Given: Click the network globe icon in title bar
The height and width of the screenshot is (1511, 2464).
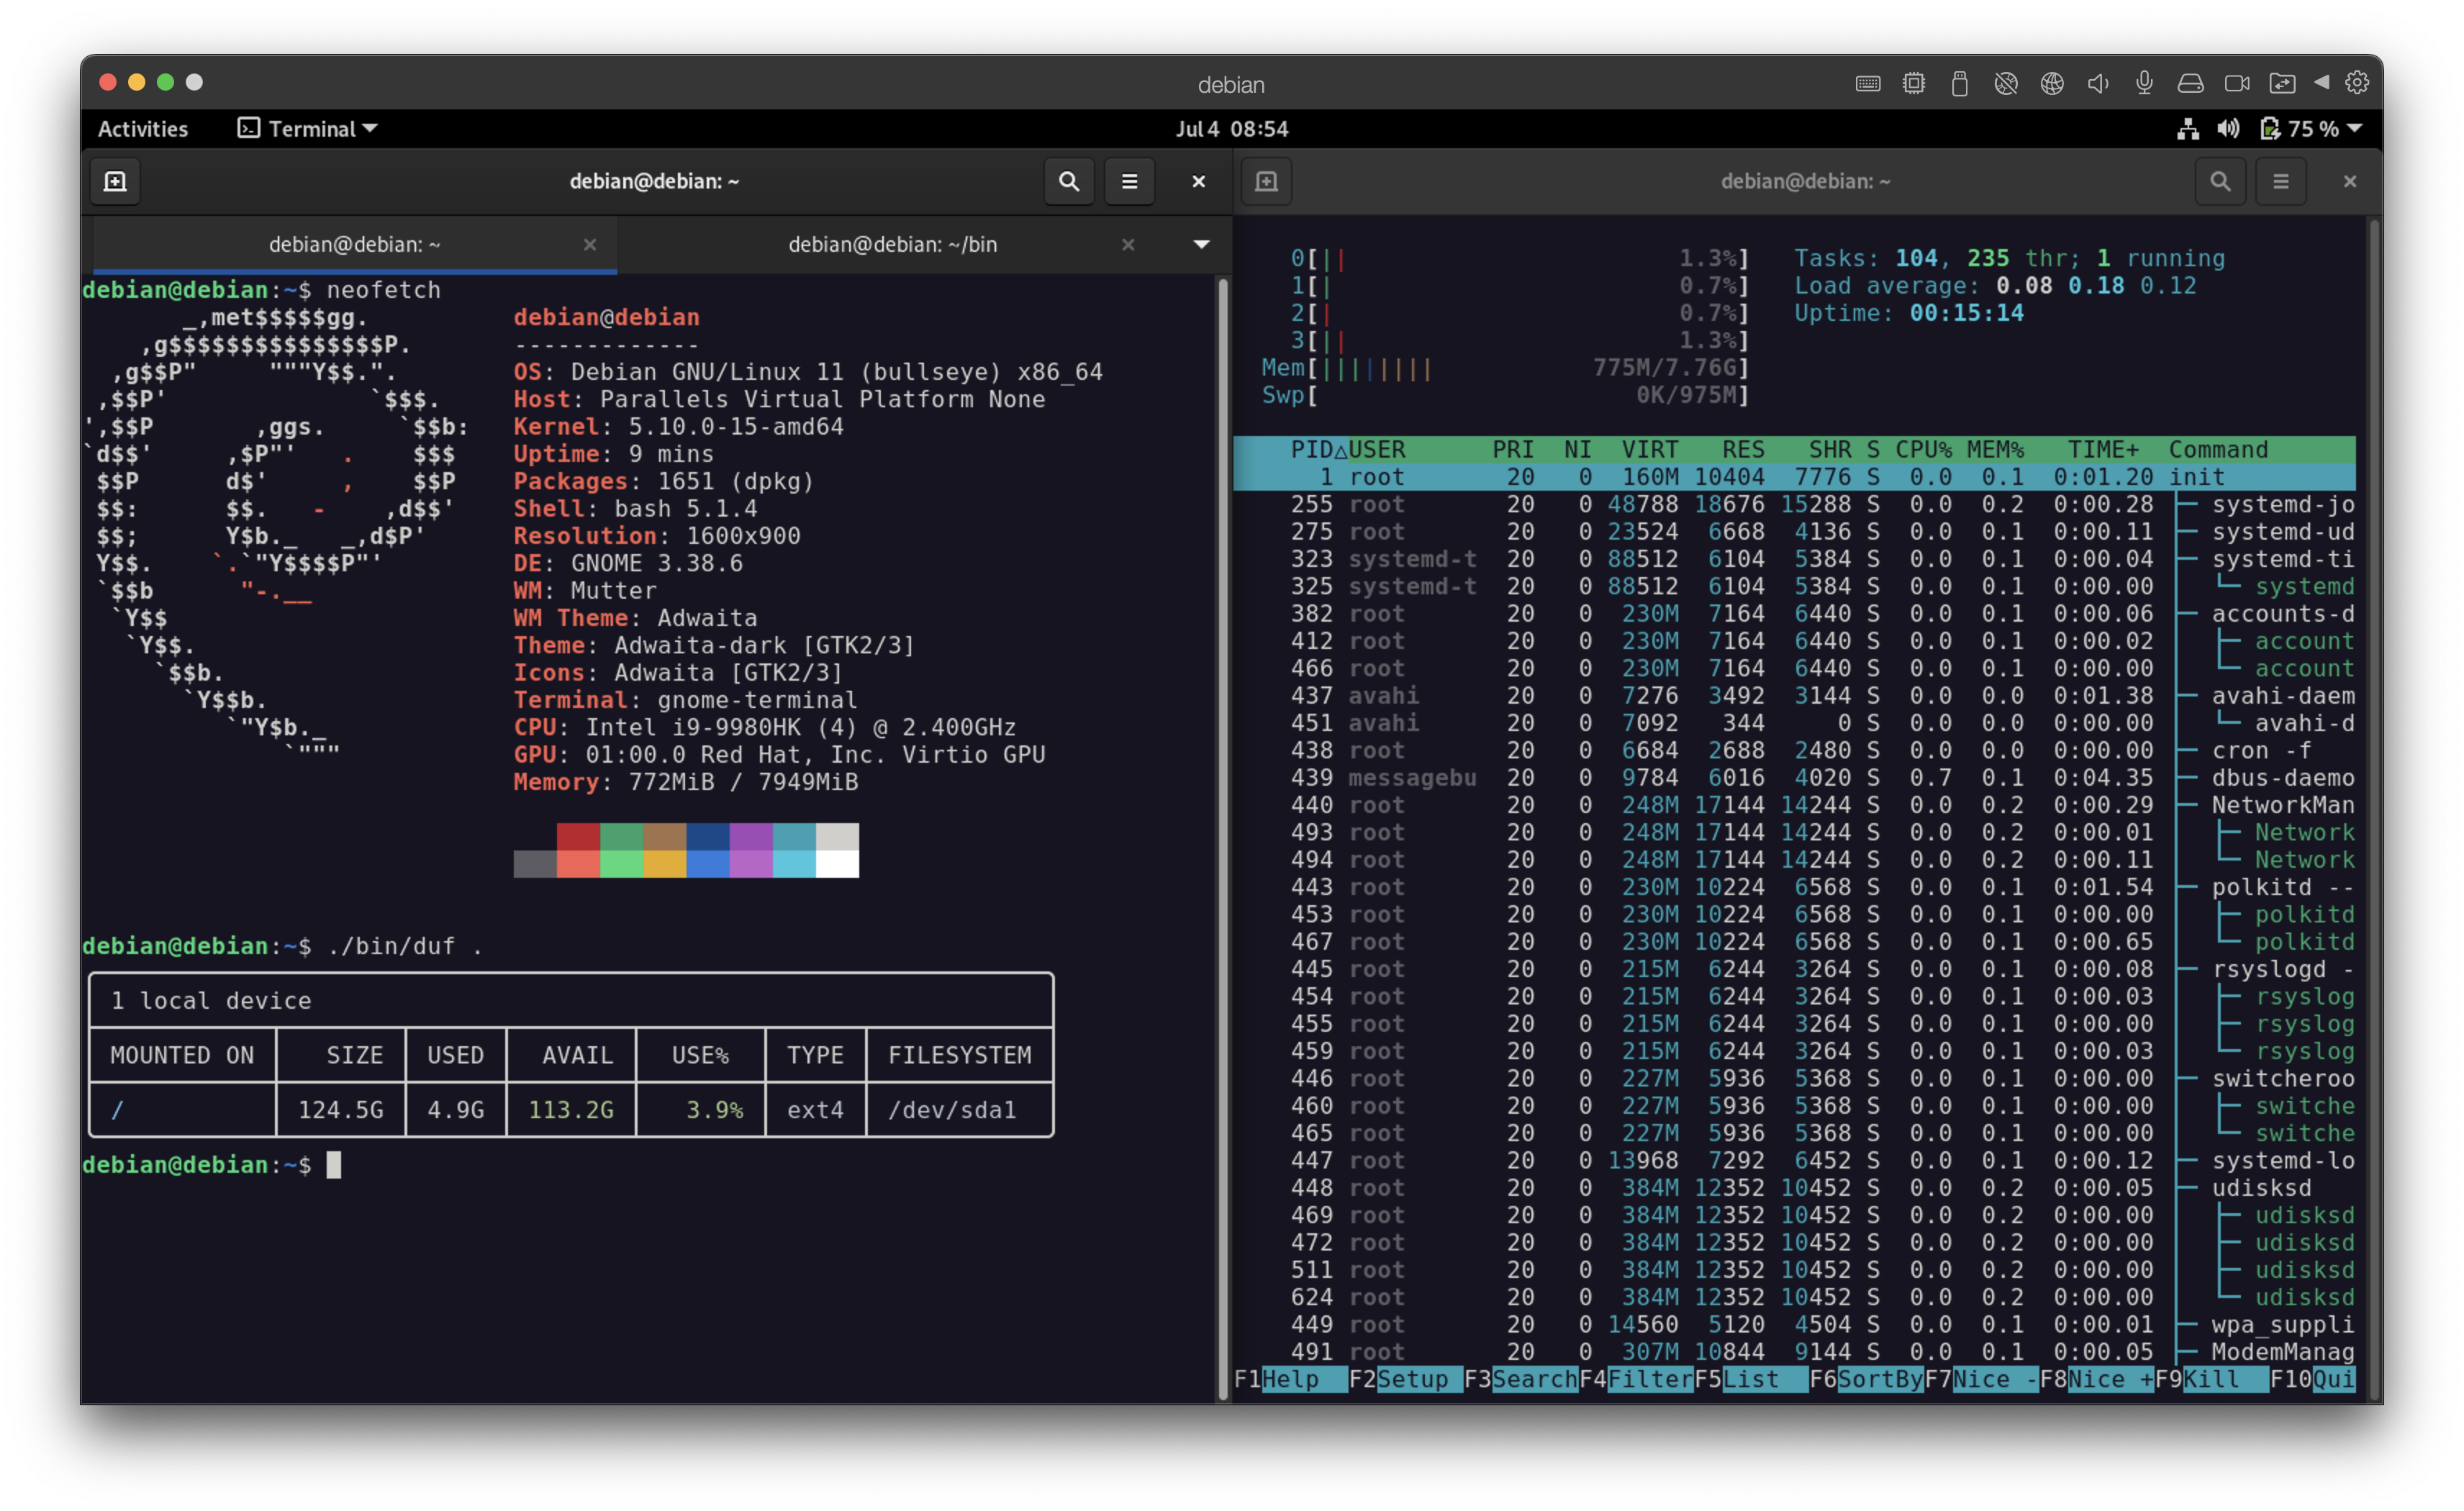Looking at the screenshot, I should [x=2051, y=84].
